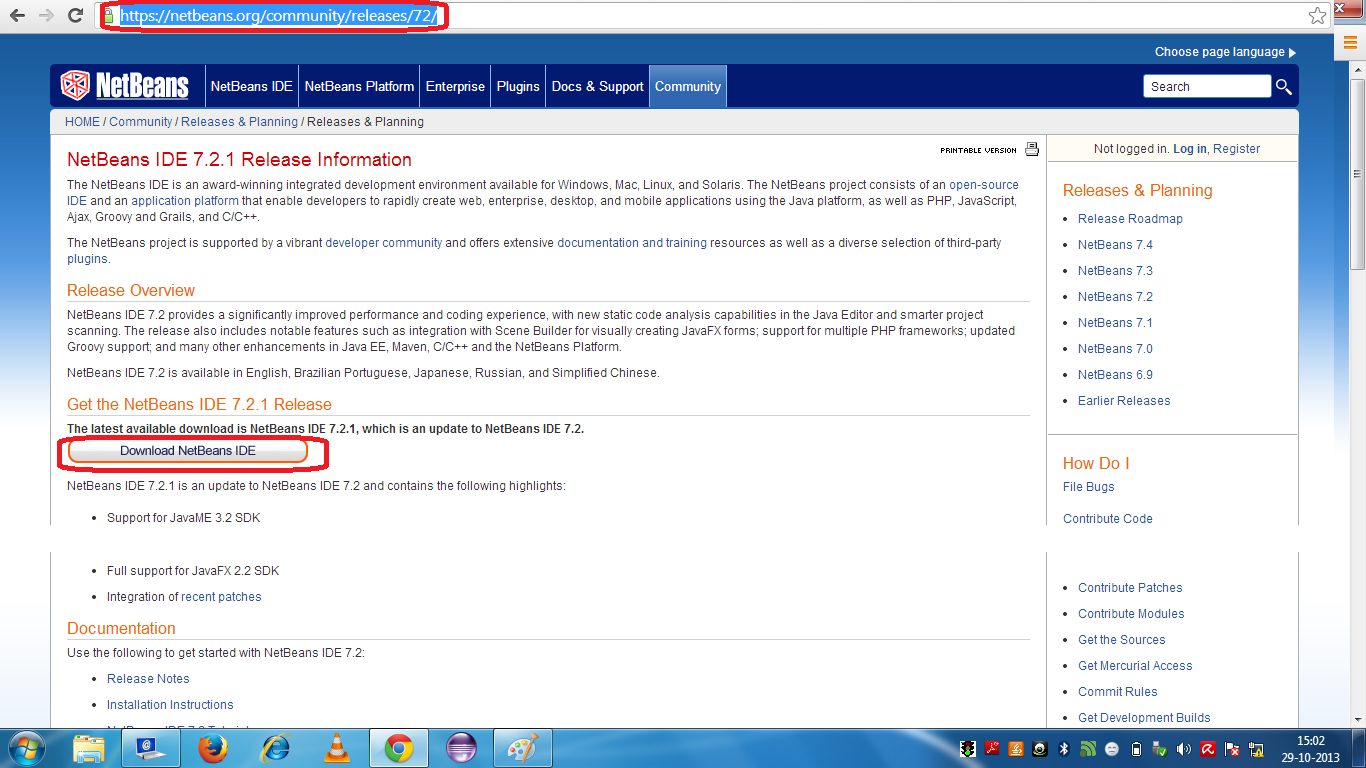Bookmark this page with the star icon

coord(1318,16)
